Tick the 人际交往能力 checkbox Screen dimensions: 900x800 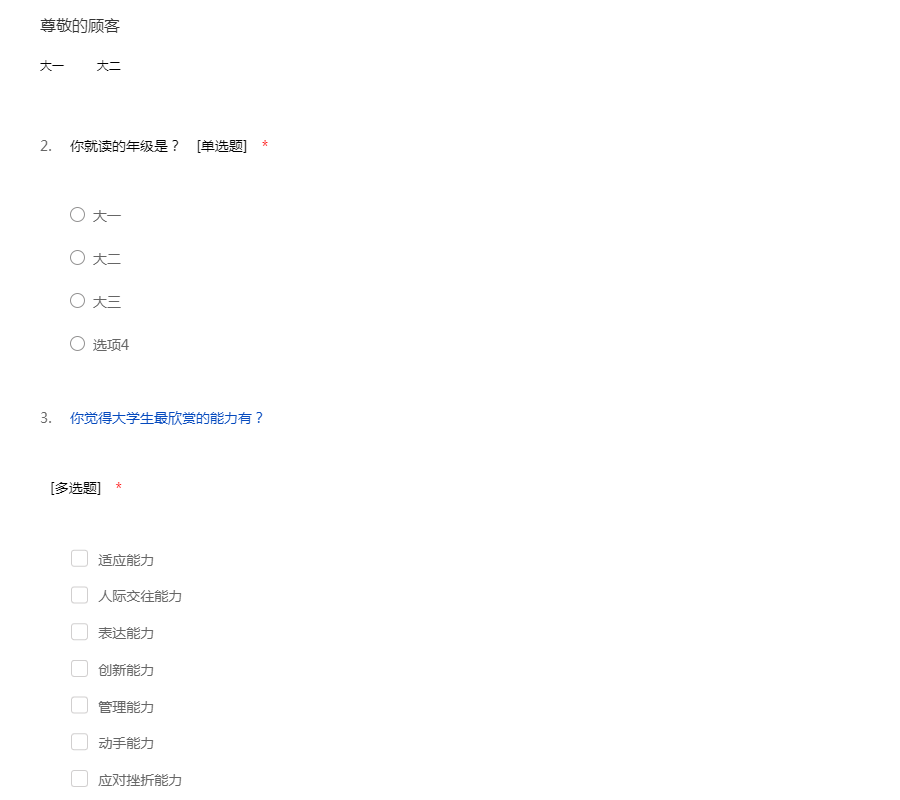(x=79, y=595)
